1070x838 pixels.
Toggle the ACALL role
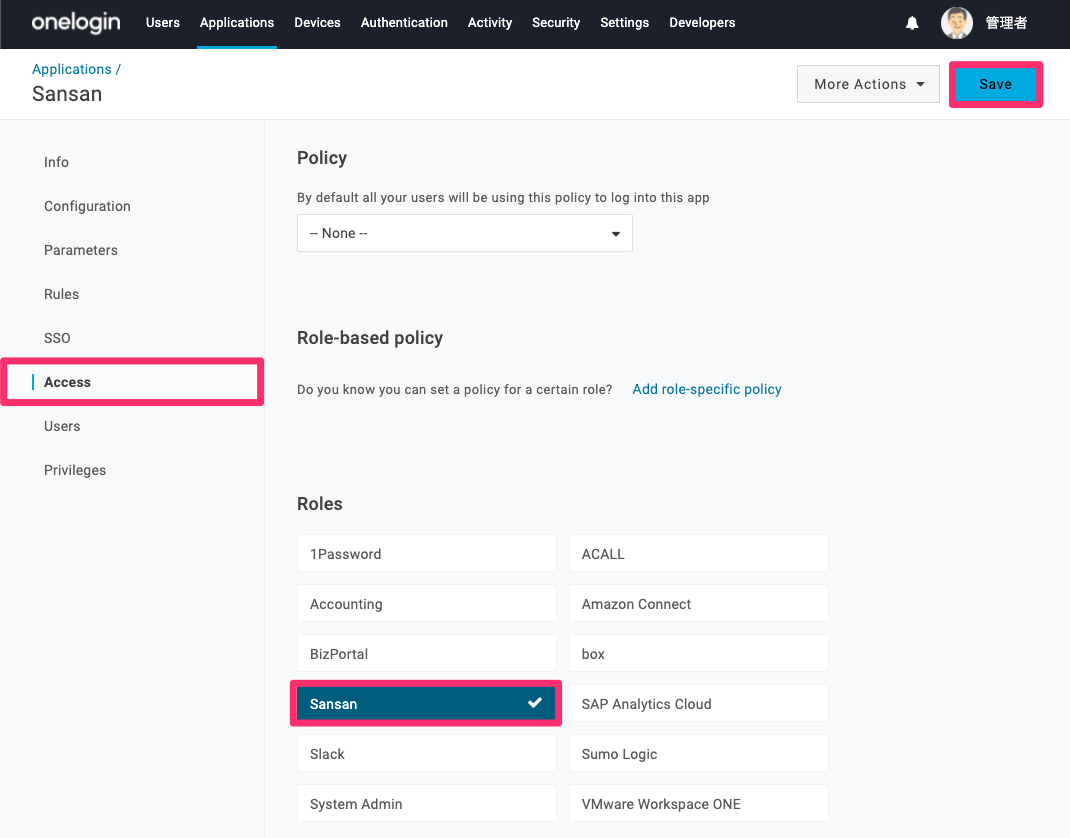699,553
